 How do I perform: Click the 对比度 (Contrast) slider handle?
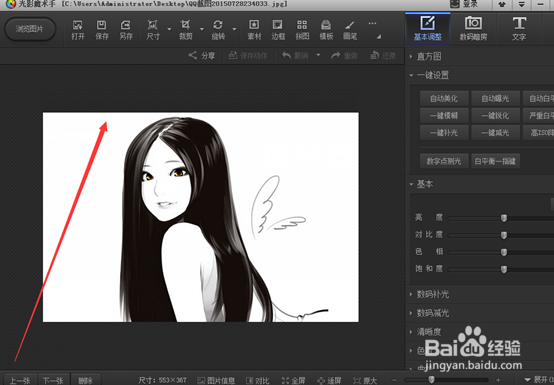[x=504, y=235]
